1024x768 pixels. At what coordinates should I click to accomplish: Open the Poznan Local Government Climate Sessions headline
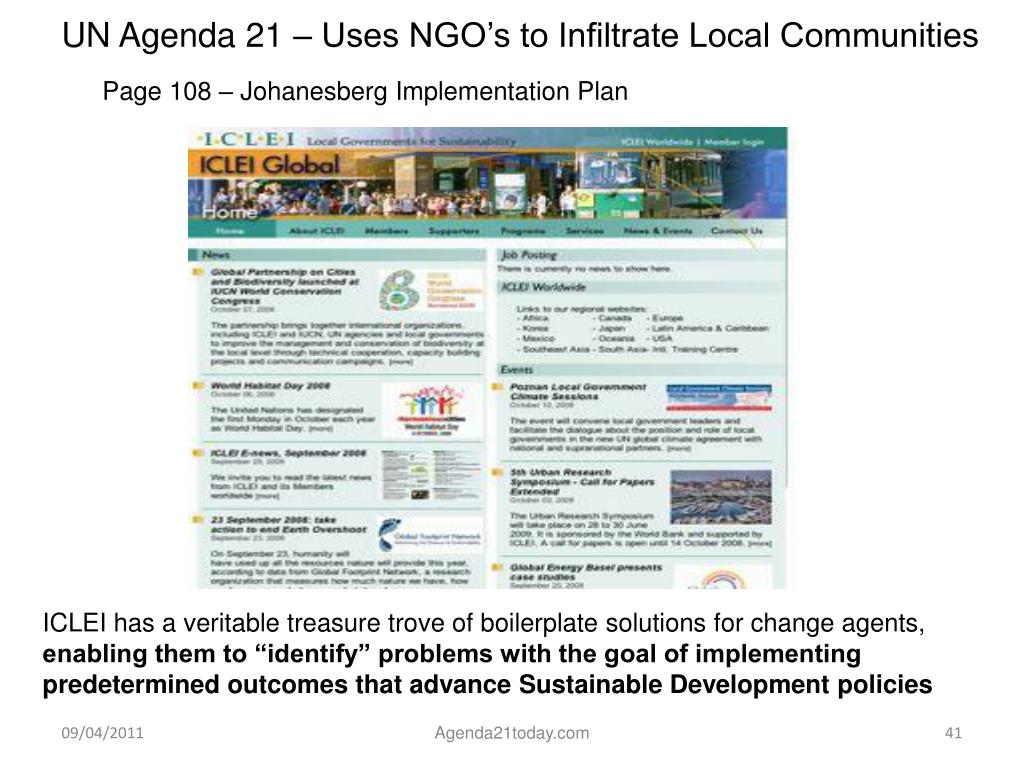[x=578, y=392]
